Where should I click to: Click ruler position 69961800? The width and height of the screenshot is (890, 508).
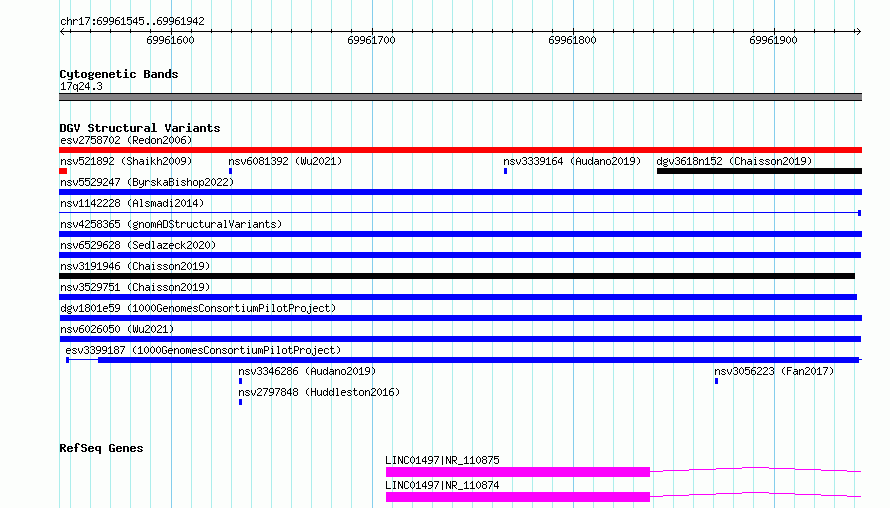click(x=572, y=40)
